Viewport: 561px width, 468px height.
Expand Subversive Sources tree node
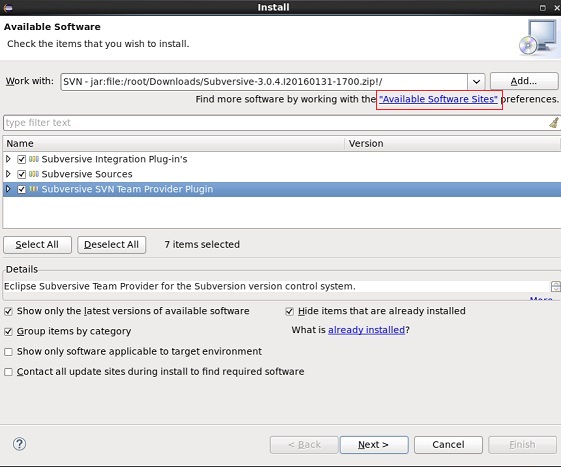coord(8,174)
